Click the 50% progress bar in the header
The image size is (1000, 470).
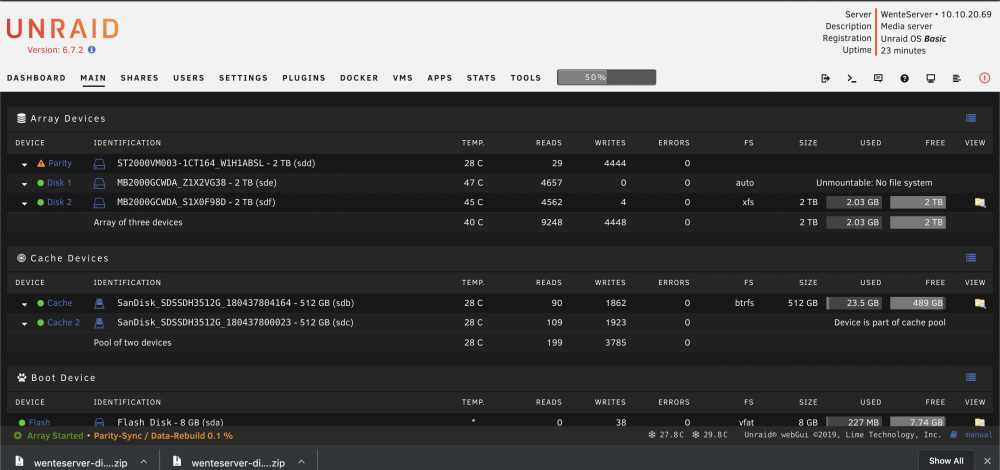coord(606,77)
